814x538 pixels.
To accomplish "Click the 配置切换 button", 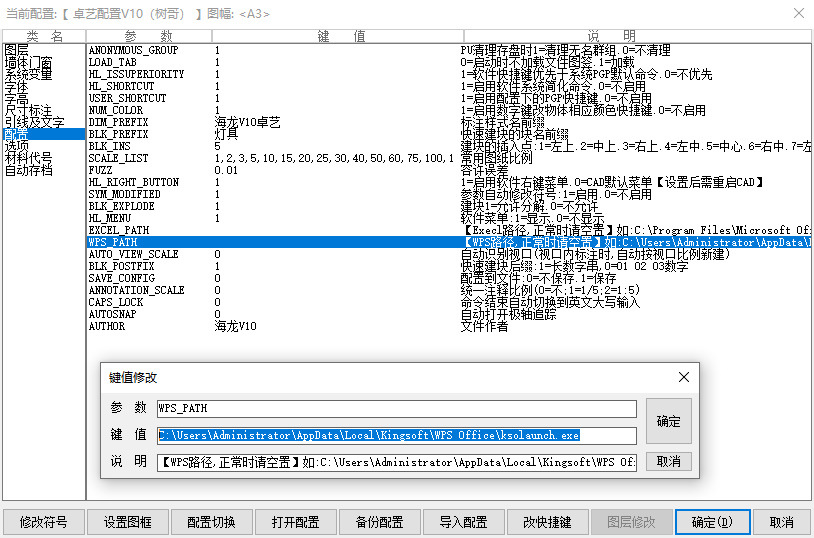I will pos(211,522).
